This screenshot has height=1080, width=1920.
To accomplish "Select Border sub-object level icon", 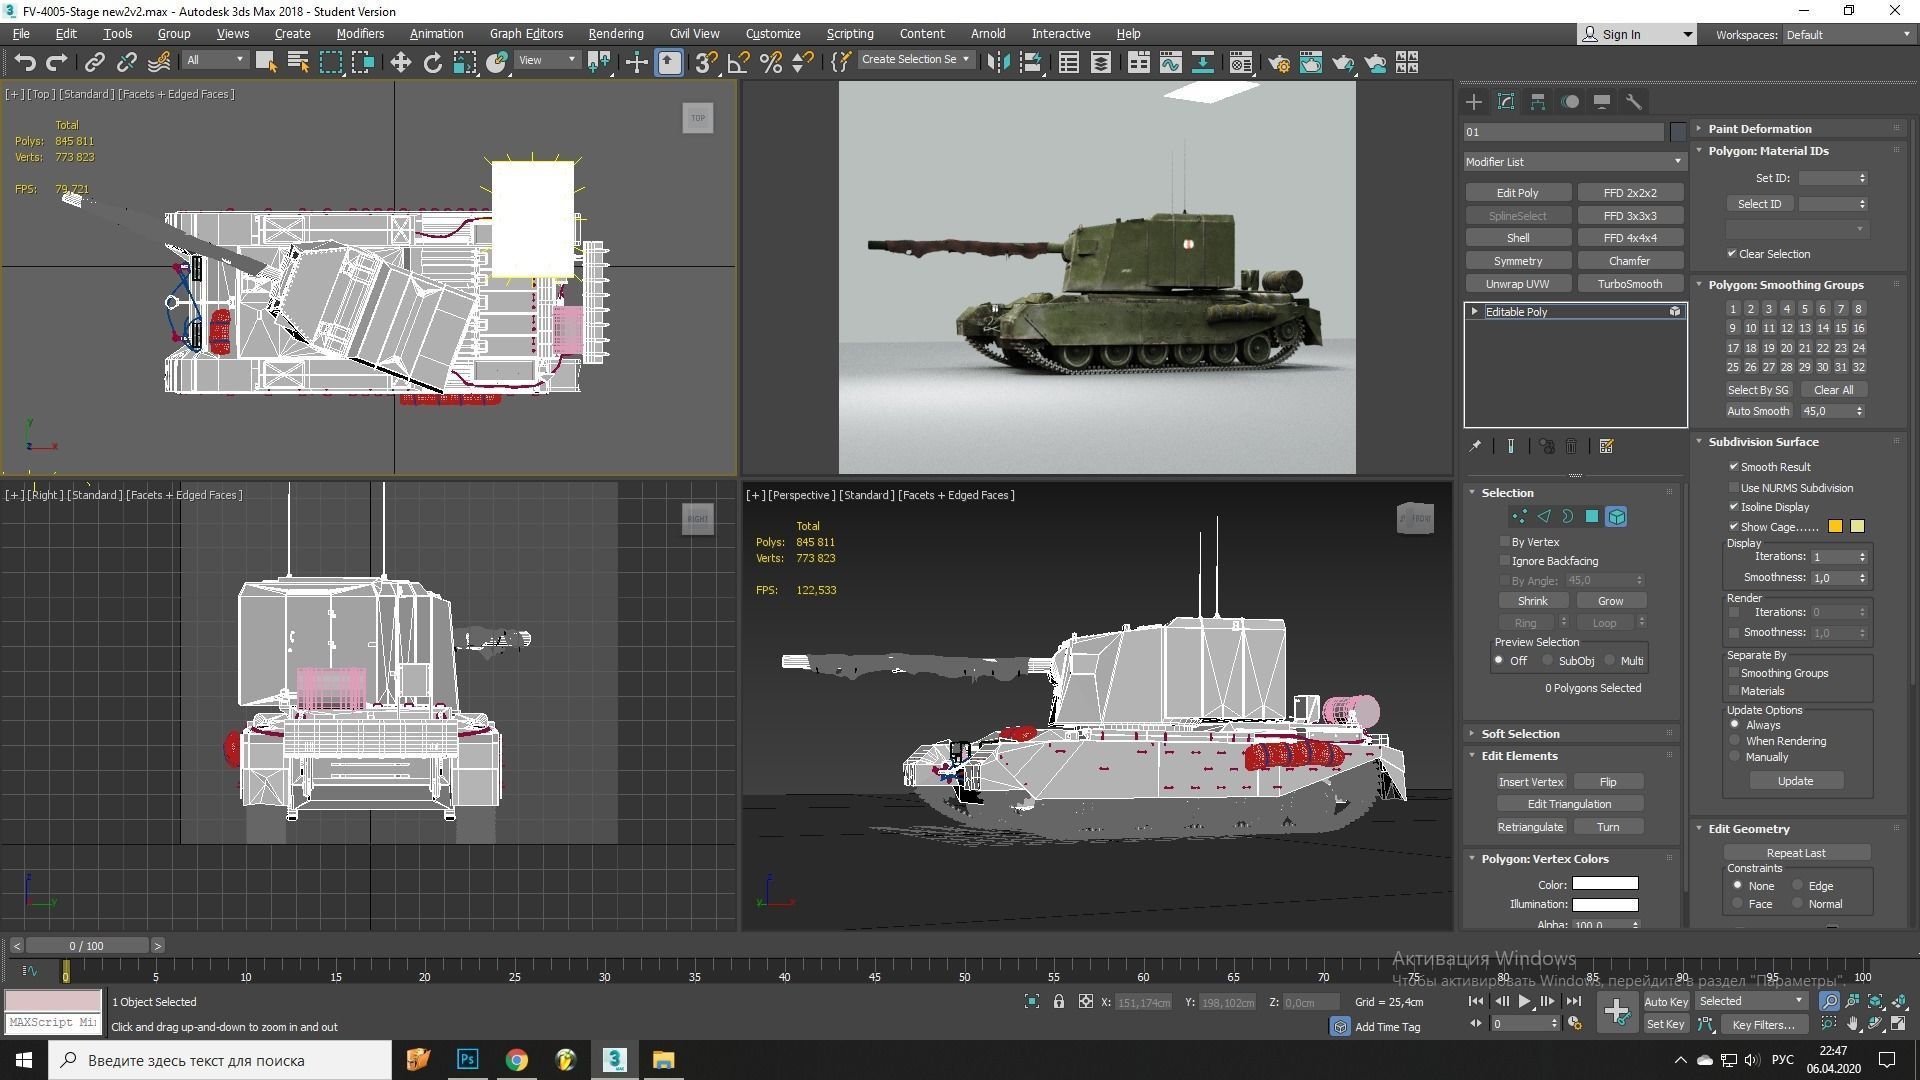I will click(1568, 517).
